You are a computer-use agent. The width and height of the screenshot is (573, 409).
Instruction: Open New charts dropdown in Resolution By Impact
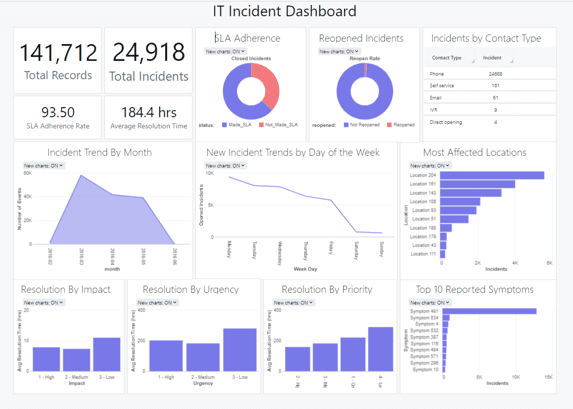44,303
